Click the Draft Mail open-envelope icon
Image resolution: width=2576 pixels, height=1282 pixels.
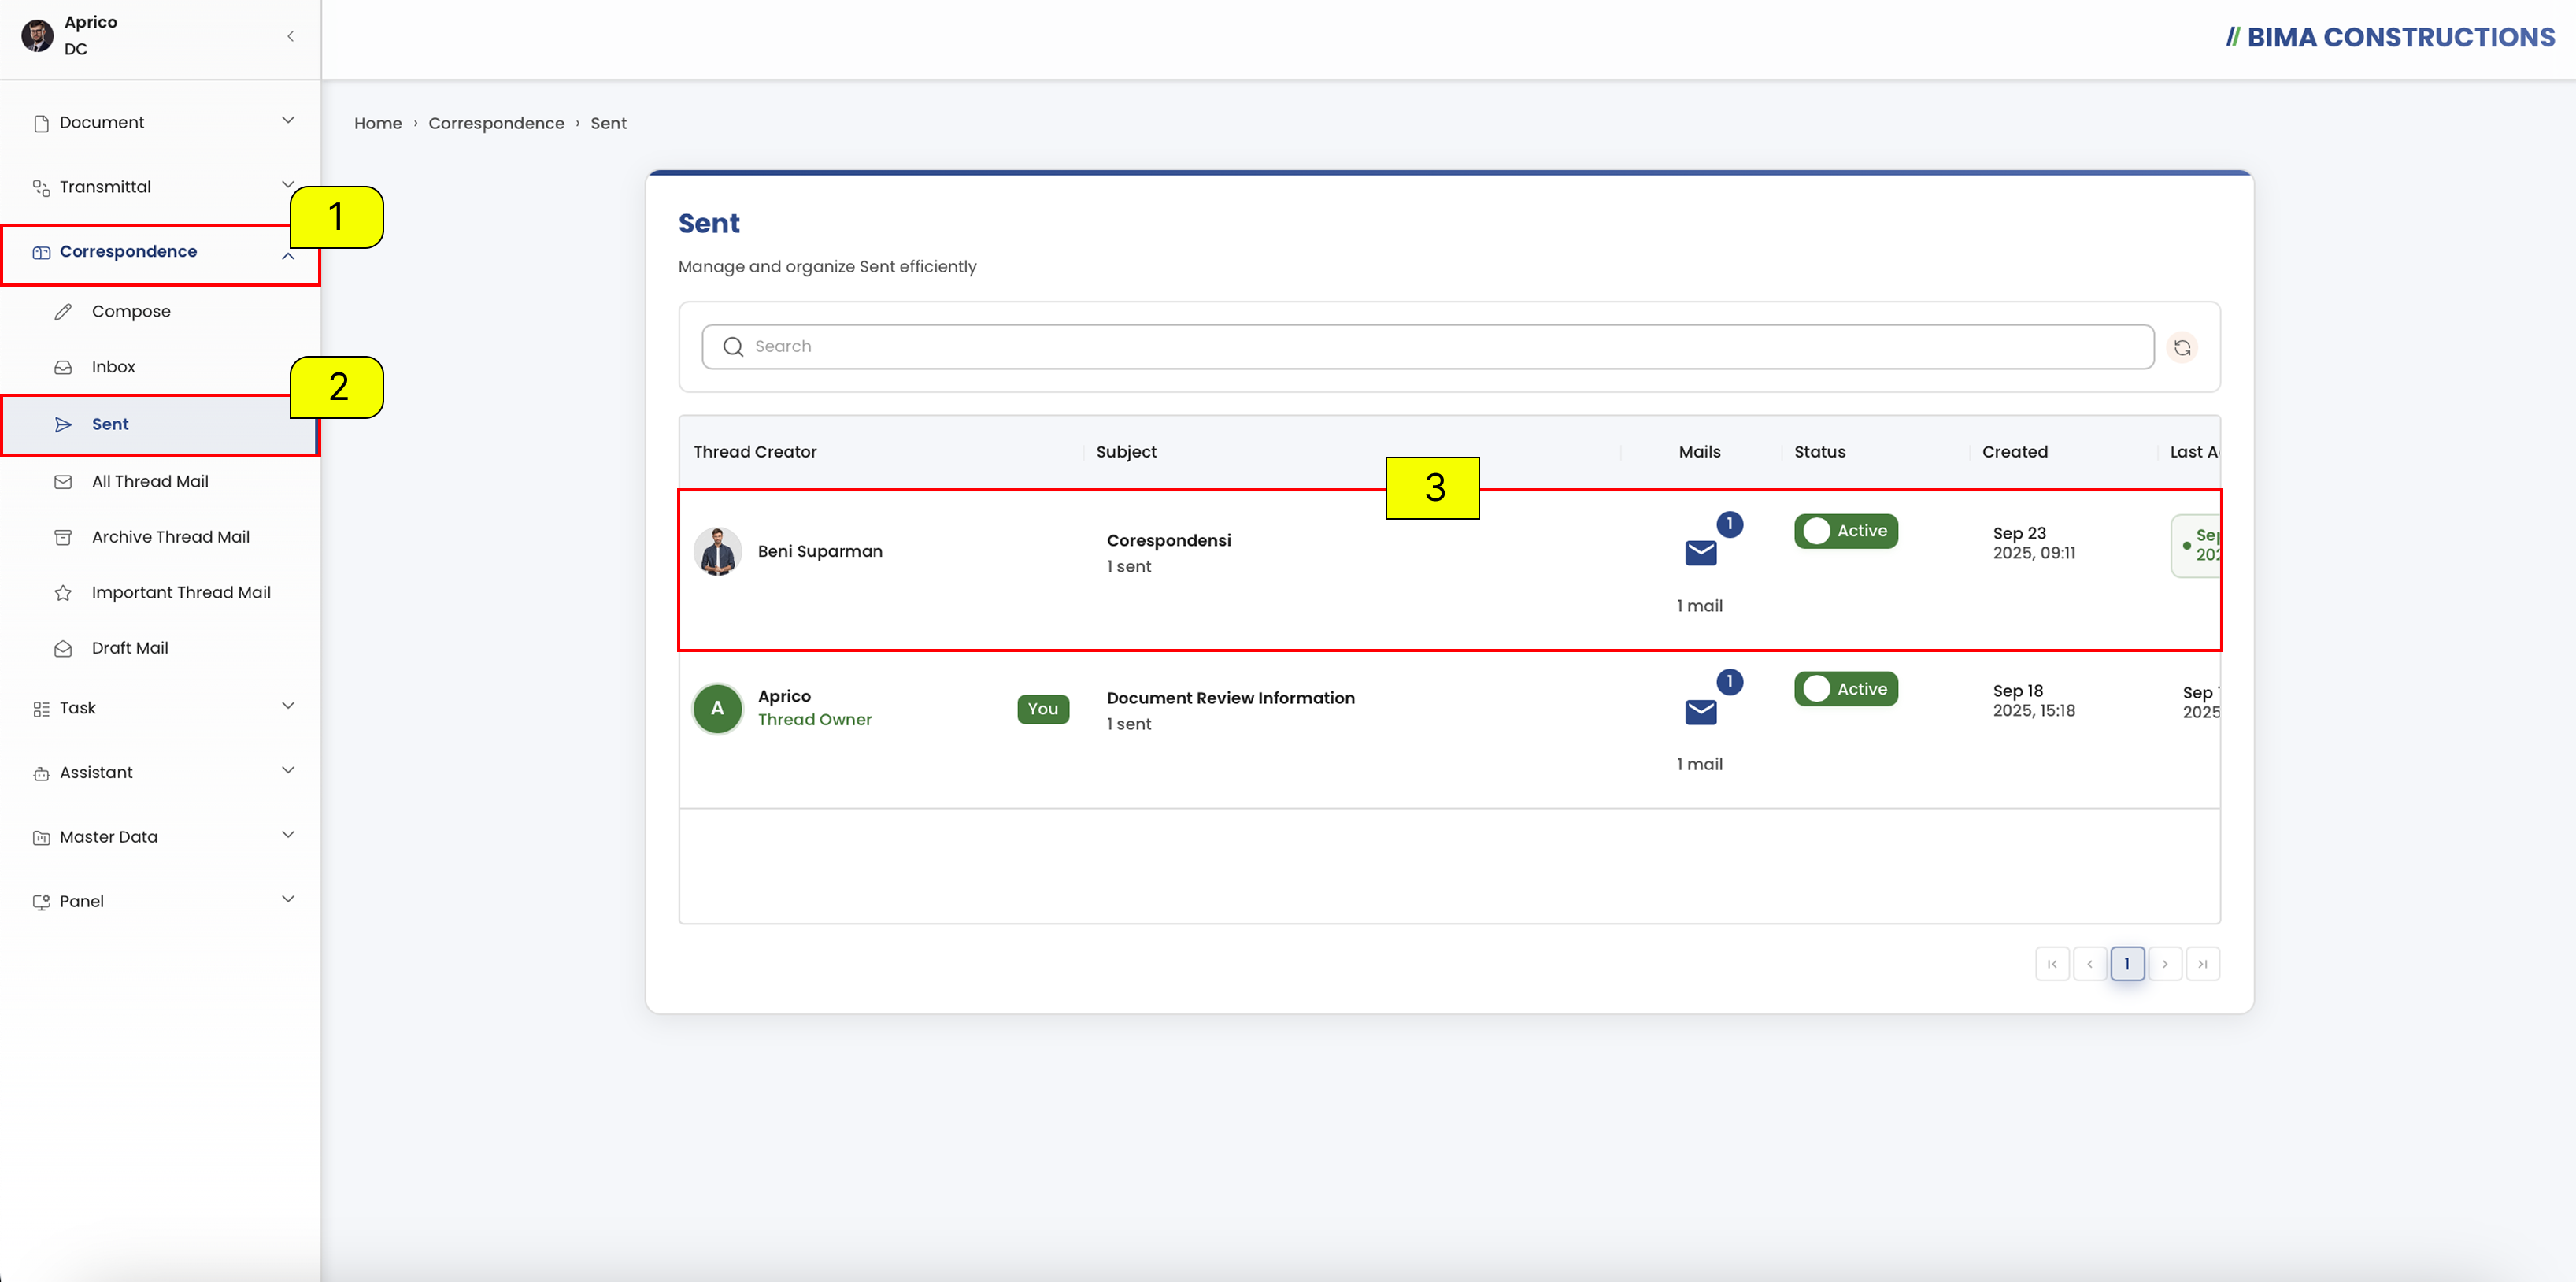point(63,648)
